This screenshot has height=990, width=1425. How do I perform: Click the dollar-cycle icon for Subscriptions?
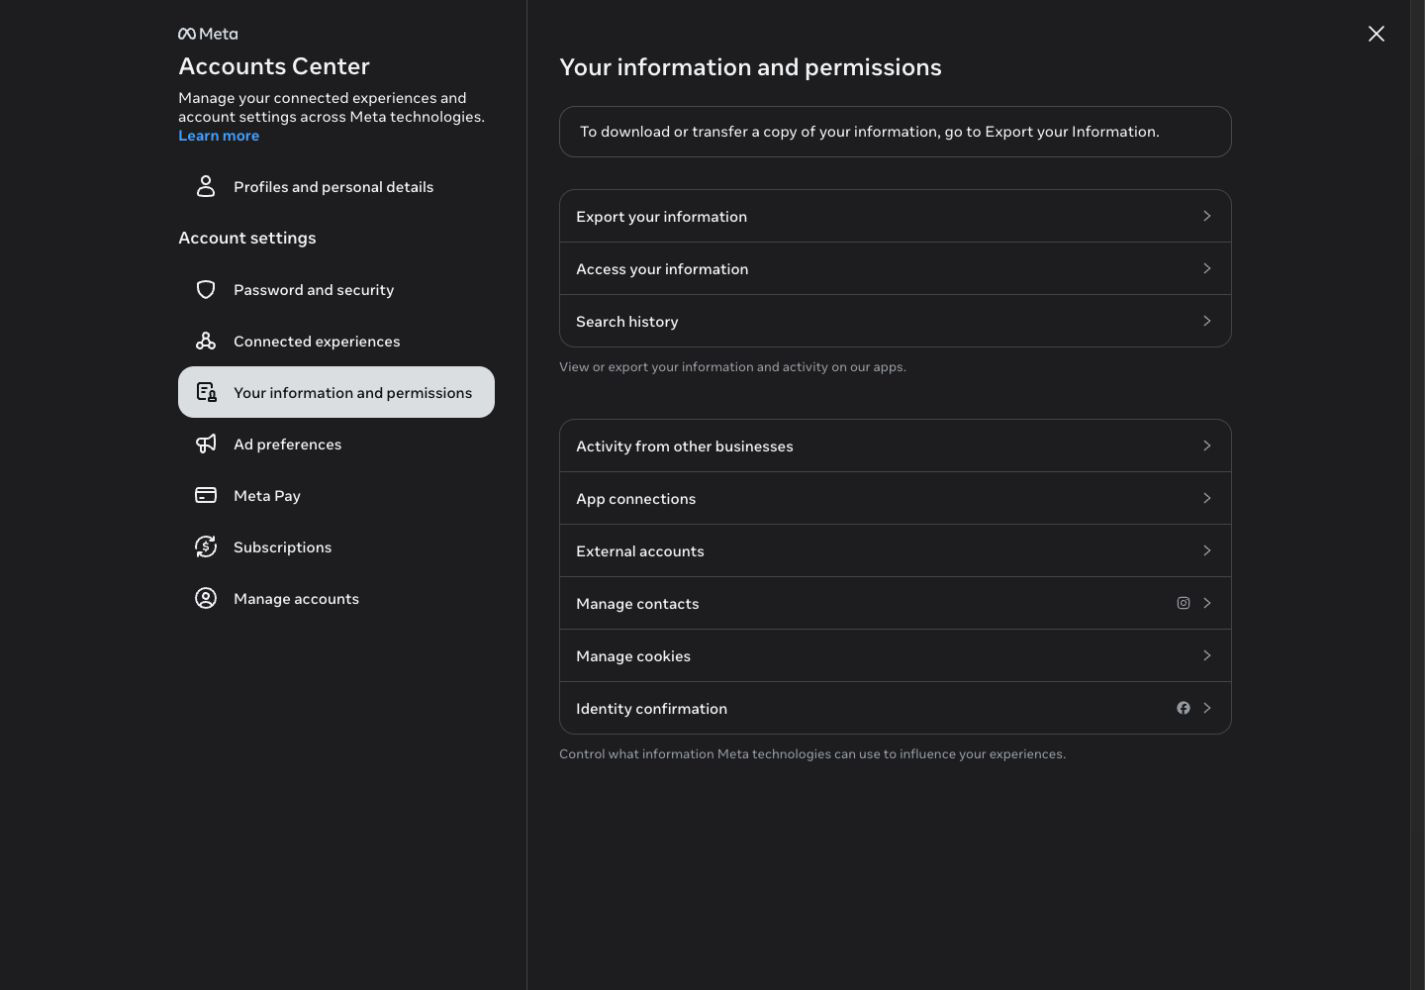click(206, 547)
